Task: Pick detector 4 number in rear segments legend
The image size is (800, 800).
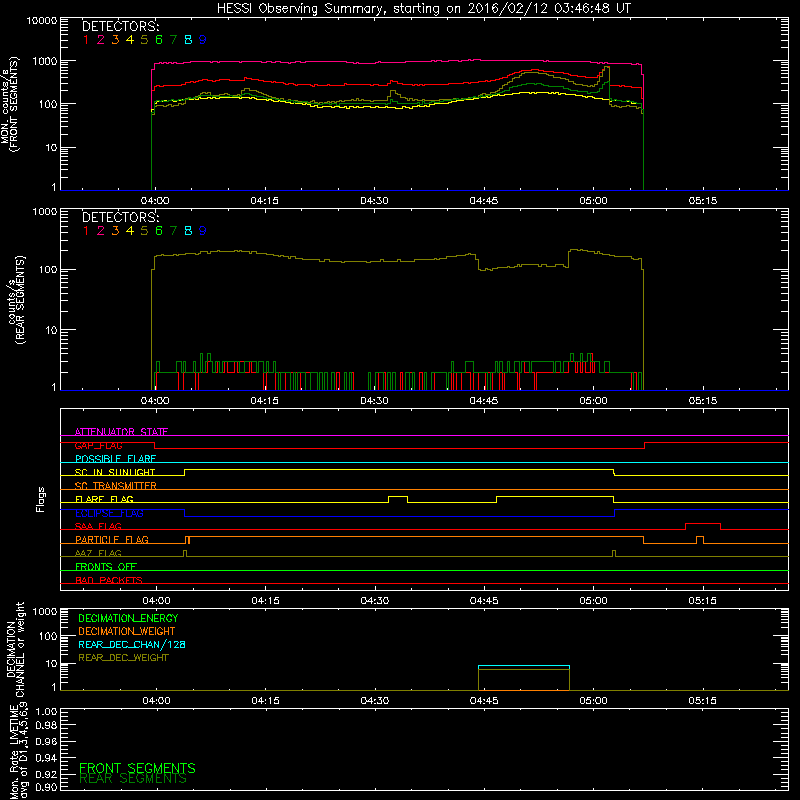Action: coord(130,231)
